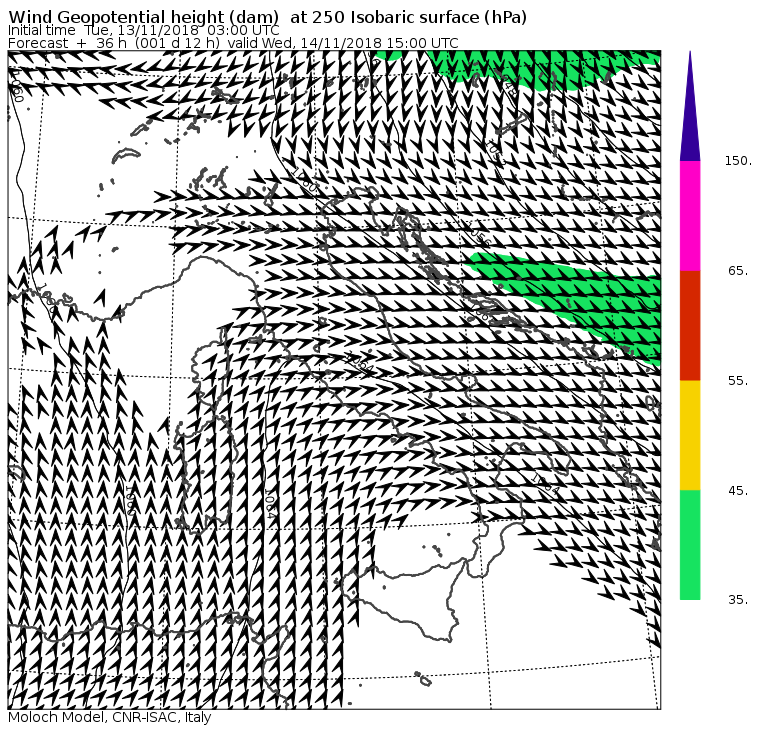The image size is (760, 731).
Task: Click the '1060' contour label at upper left
Action: tap(17, 86)
